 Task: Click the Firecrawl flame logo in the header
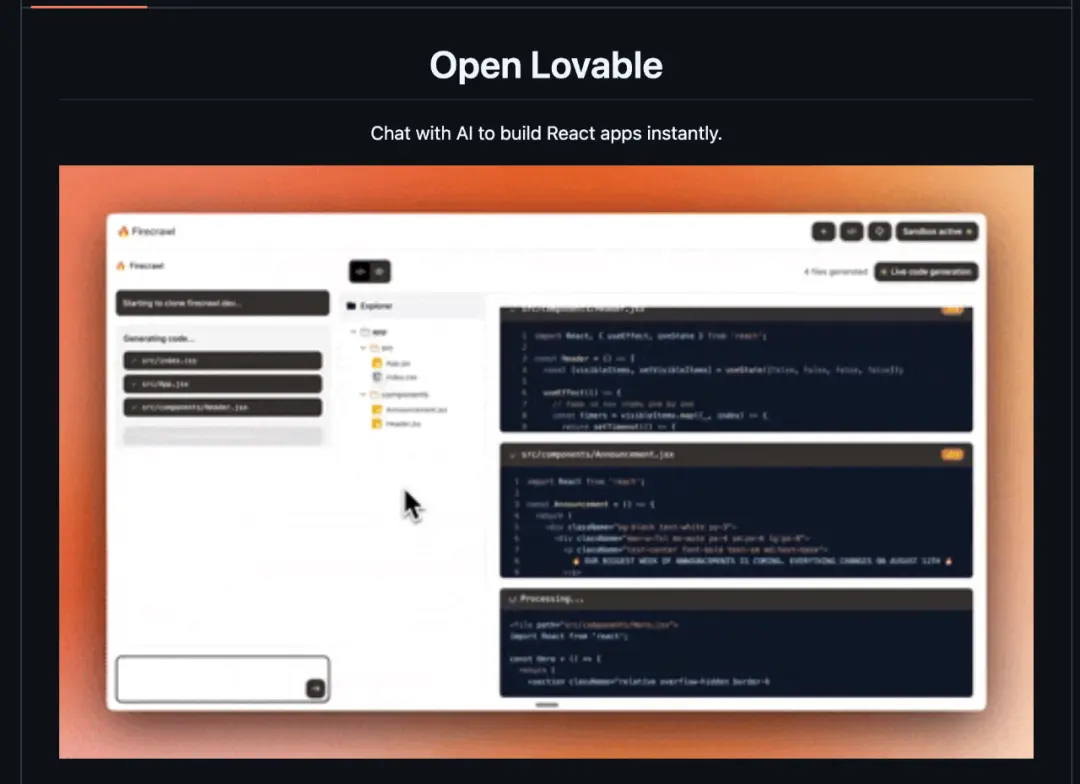point(123,231)
